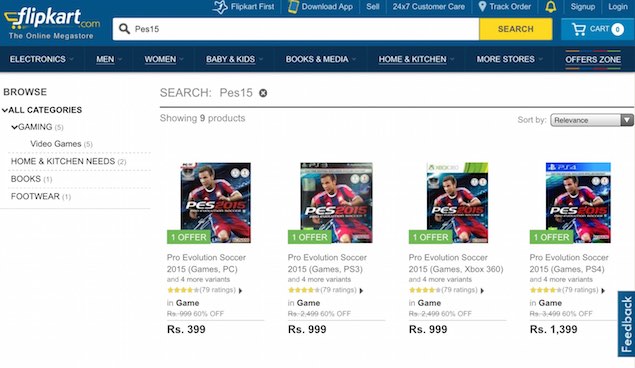
Task: Open the notifications bell icon
Action: (x=550, y=6)
